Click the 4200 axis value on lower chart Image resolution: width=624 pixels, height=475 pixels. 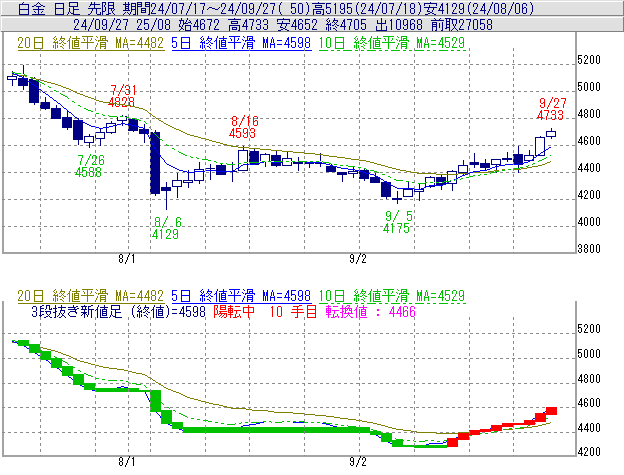589,452
